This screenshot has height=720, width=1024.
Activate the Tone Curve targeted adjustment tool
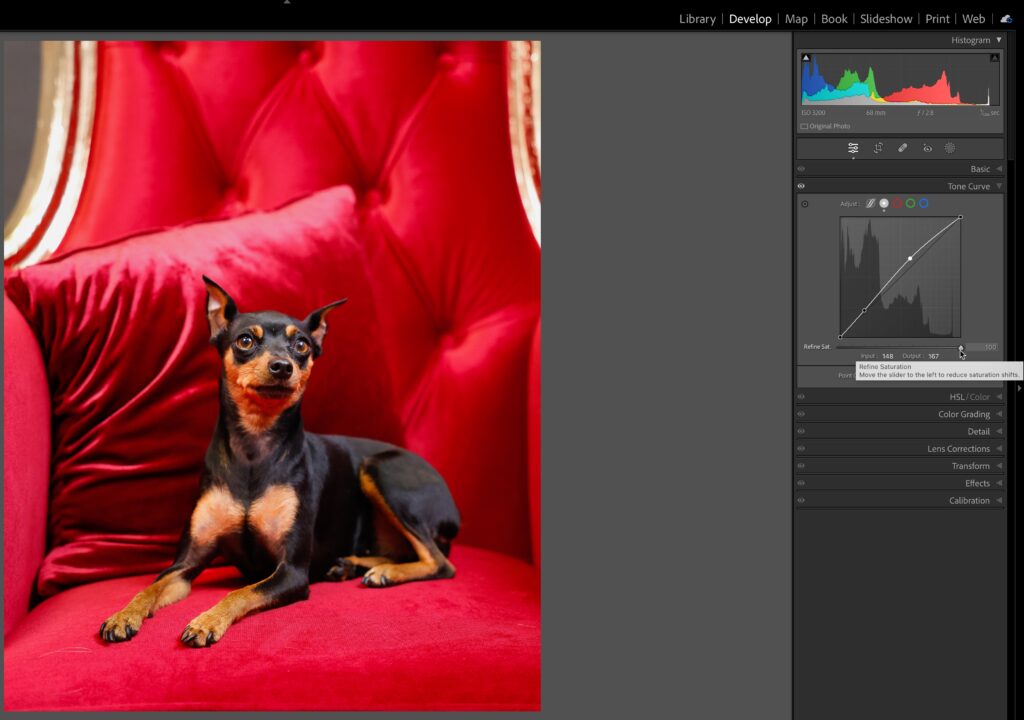pyautogui.click(x=805, y=204)
